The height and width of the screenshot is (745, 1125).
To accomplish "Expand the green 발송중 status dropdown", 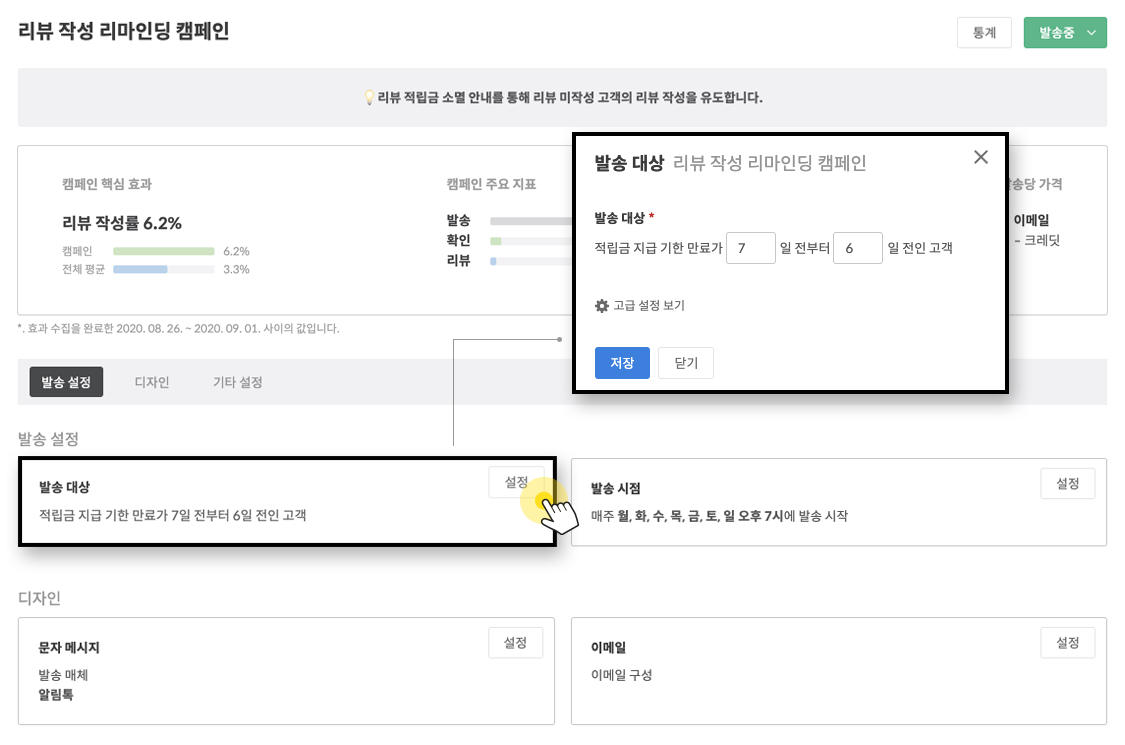I will pyautogui.click(x=1065, y=33).
